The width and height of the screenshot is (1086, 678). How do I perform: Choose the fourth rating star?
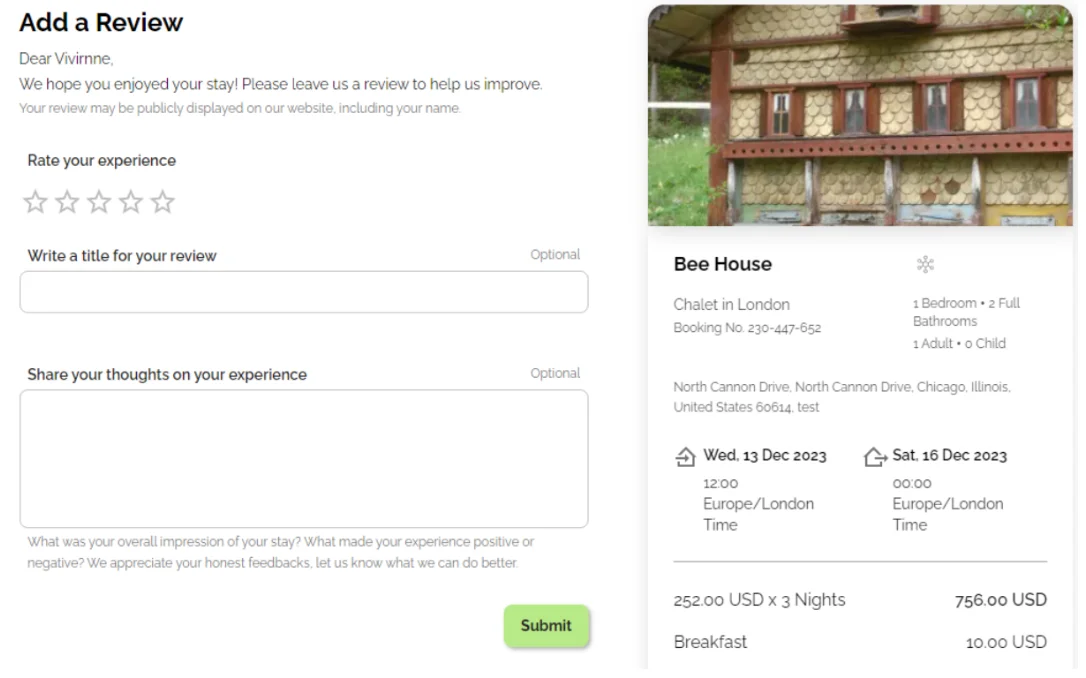(131, 203)
